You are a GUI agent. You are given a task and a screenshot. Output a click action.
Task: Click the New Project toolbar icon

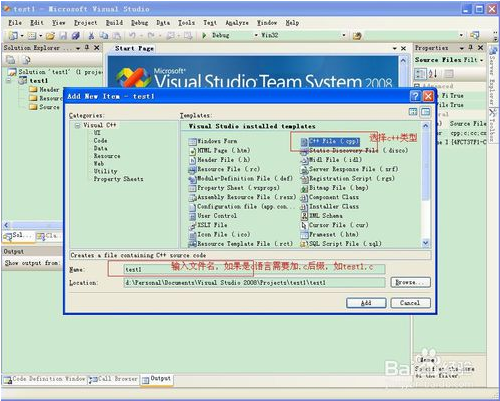[x=13, y=35]
